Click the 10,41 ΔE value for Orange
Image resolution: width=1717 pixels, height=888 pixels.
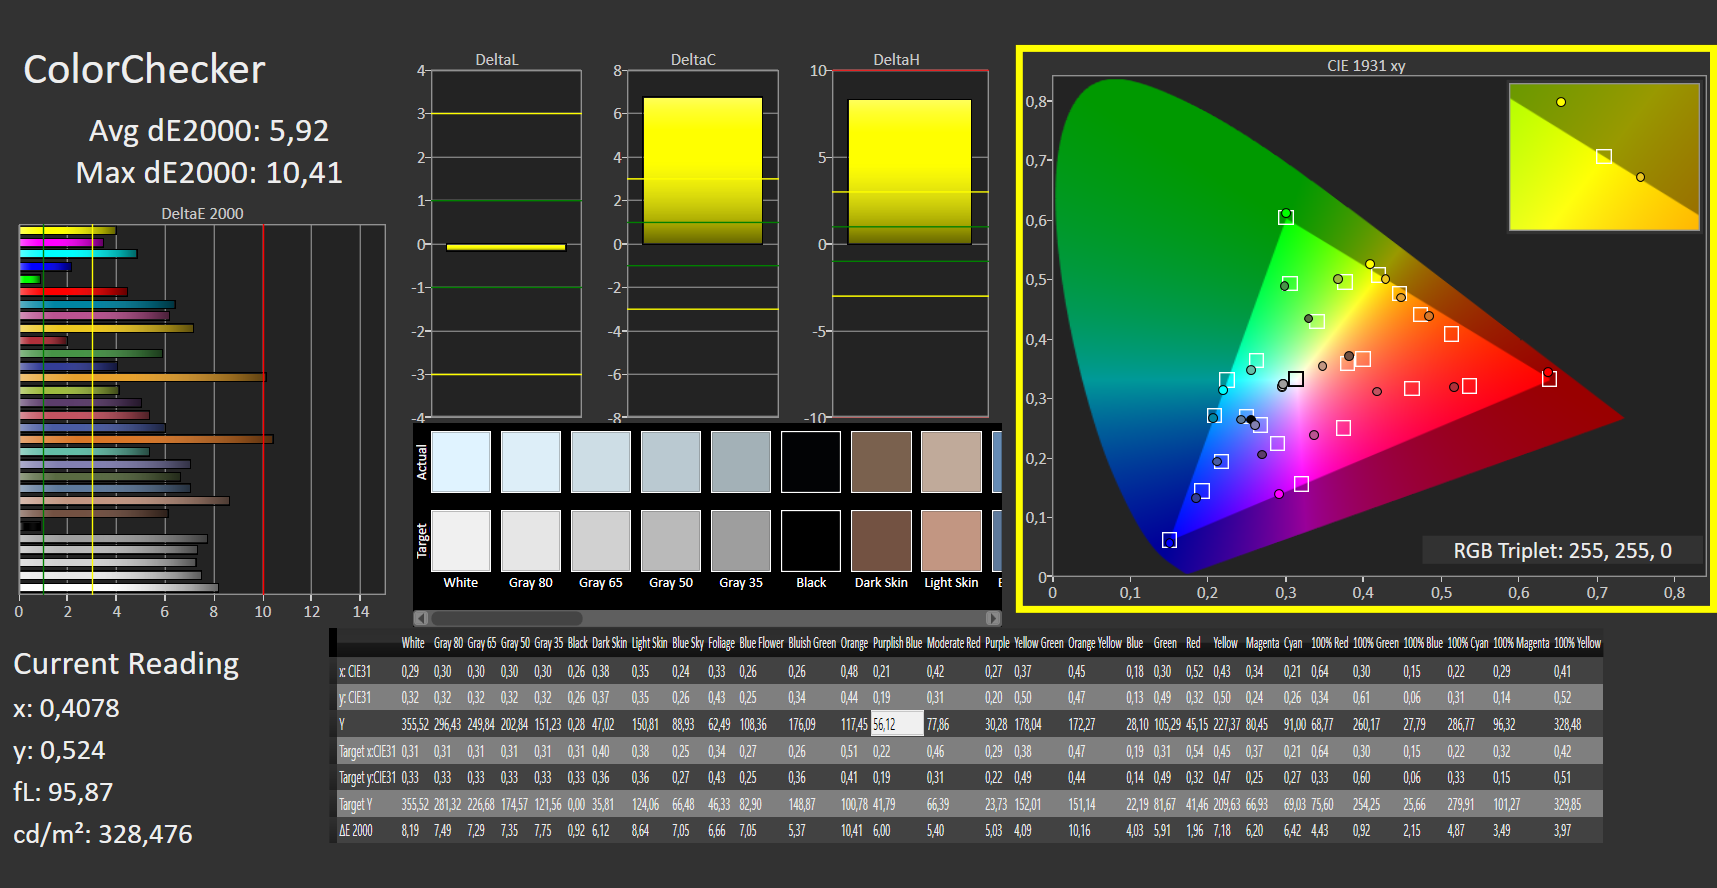852,830
